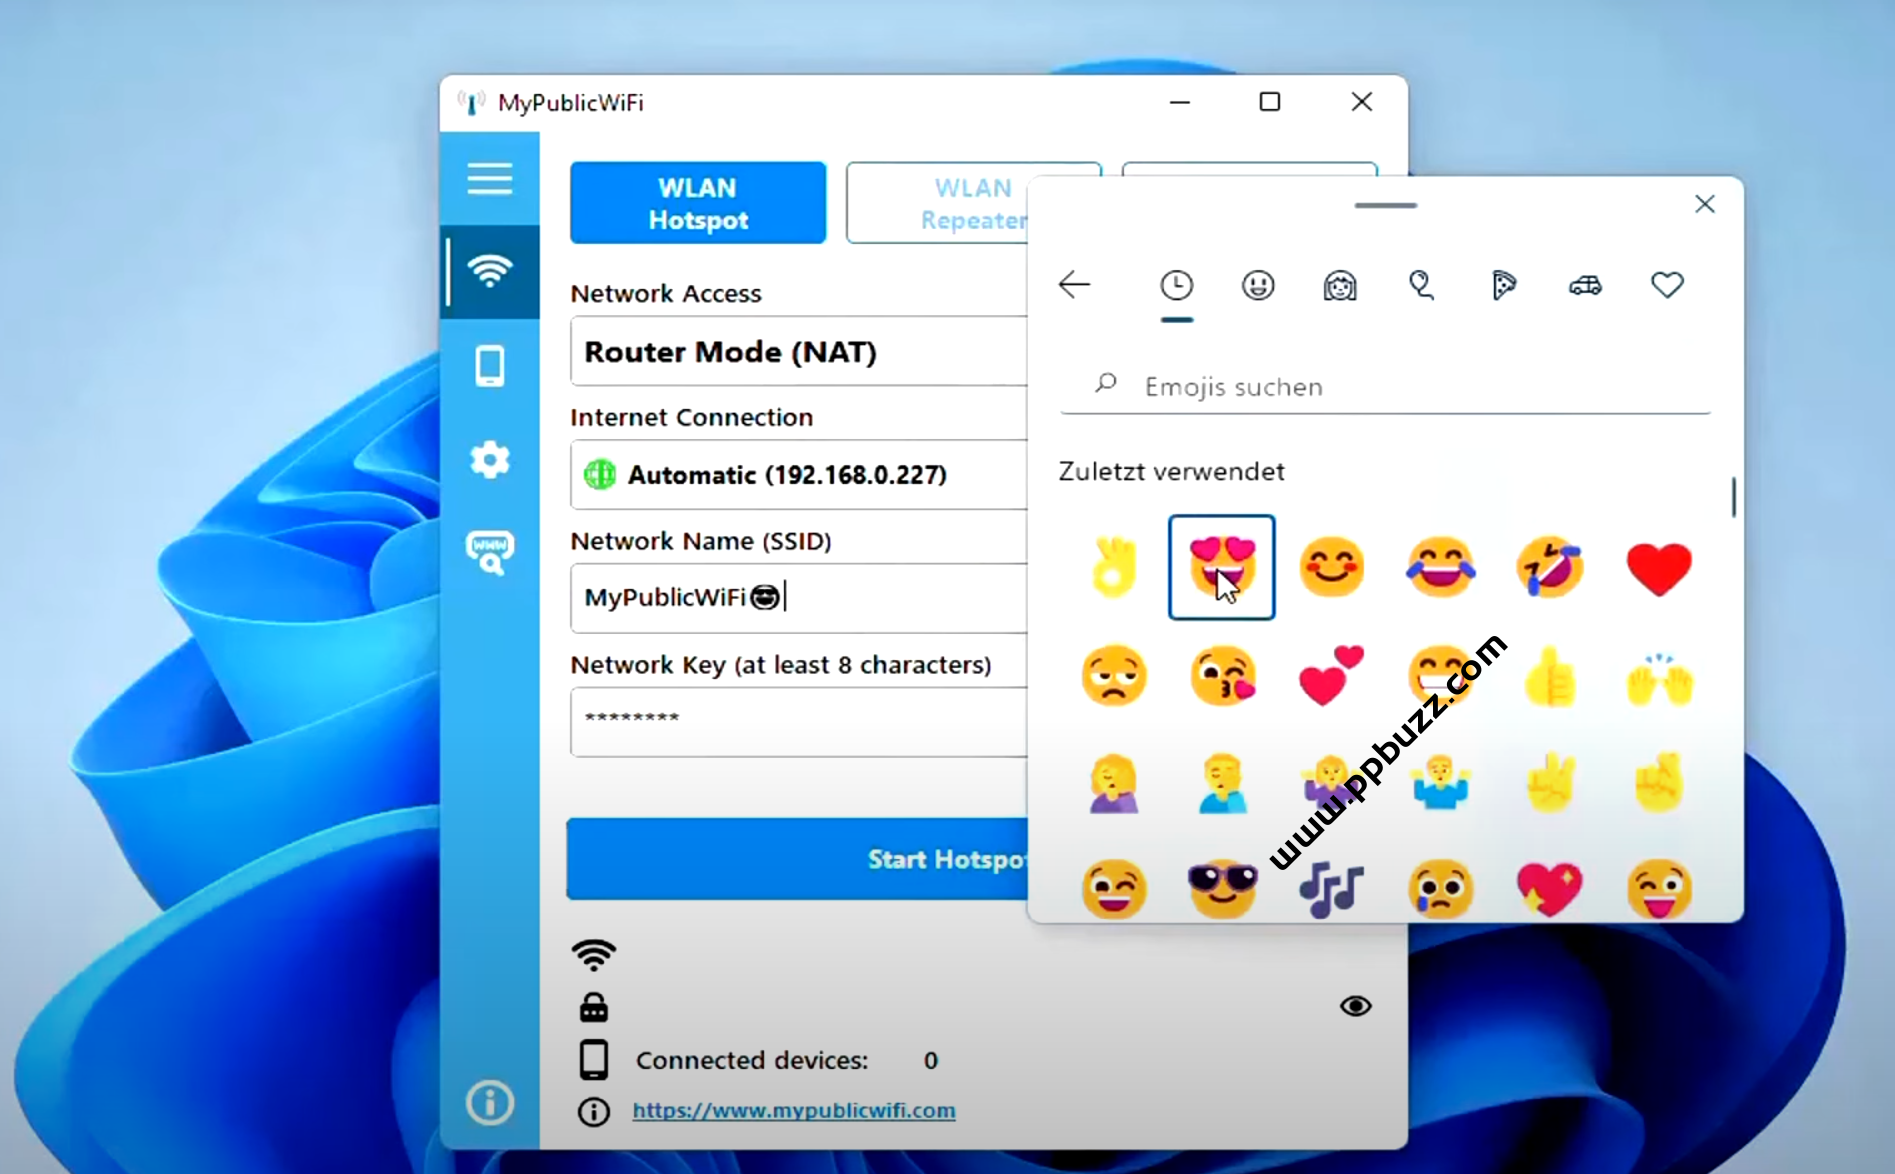
Task: Choose the sunglasses face emoji
Action: pyautogui.click(x=1222, y=887)
